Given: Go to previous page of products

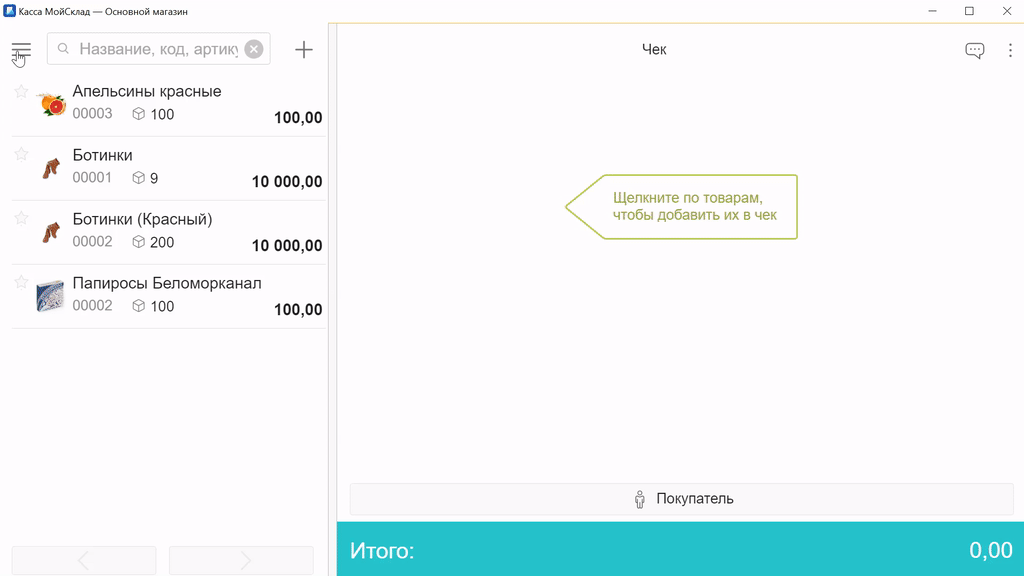Looking at the screenshot, I should pyautogui.click(x=84, y=561).
